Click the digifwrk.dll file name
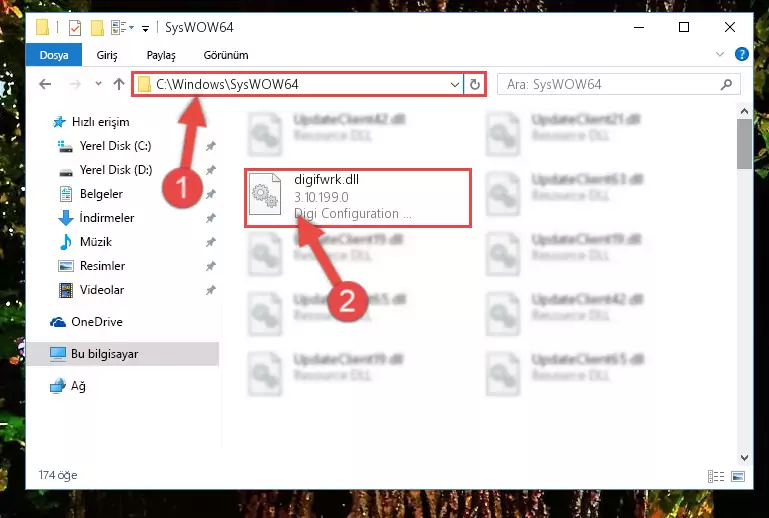 tap(327, 180)
